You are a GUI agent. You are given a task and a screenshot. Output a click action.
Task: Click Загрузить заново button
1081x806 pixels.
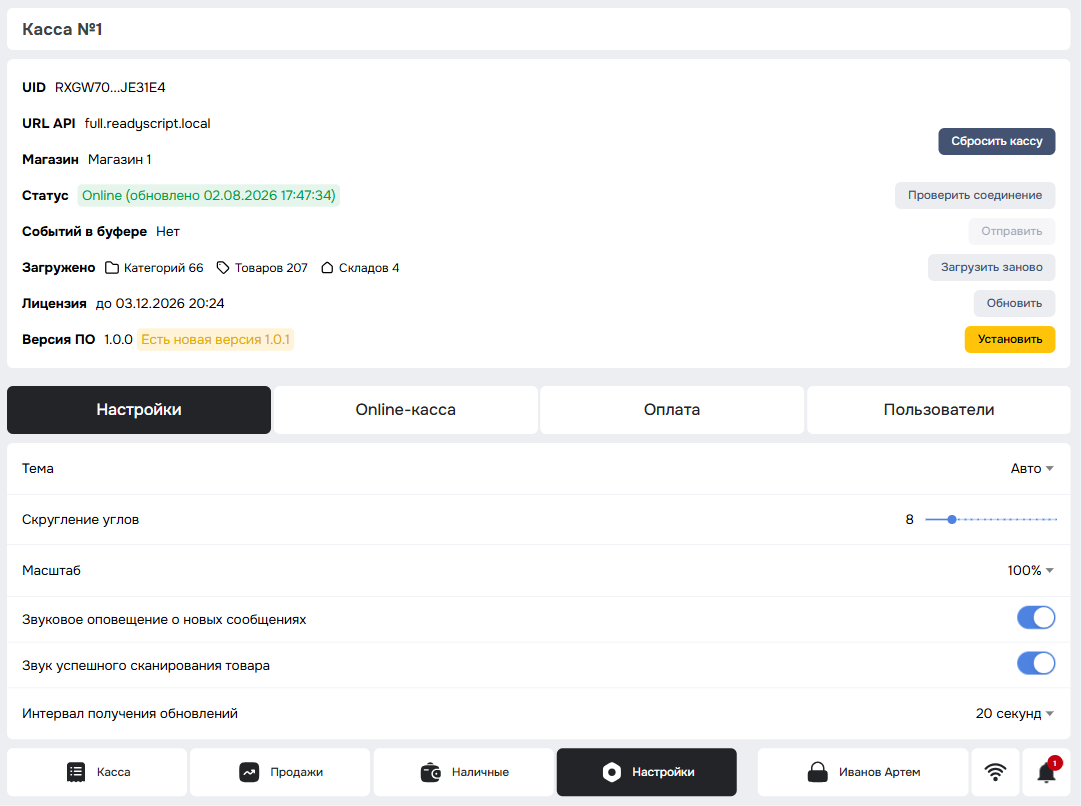991,267
